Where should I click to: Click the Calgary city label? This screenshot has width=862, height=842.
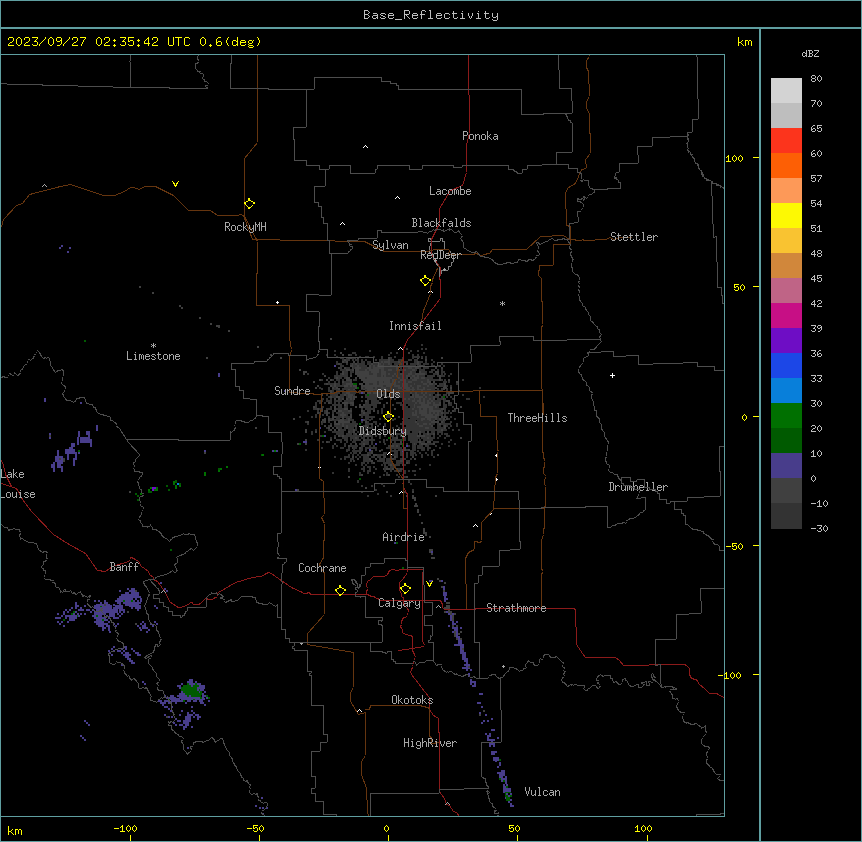click(x=400, y=603)
